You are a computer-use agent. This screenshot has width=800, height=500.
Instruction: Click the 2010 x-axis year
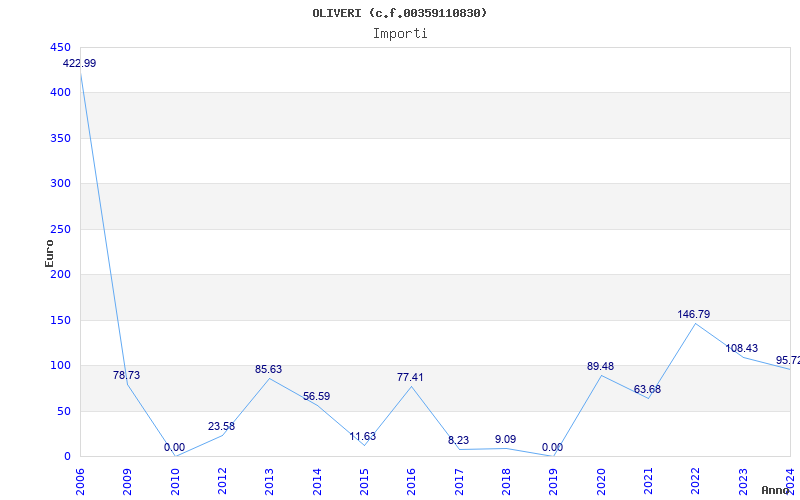pos(175,481)
